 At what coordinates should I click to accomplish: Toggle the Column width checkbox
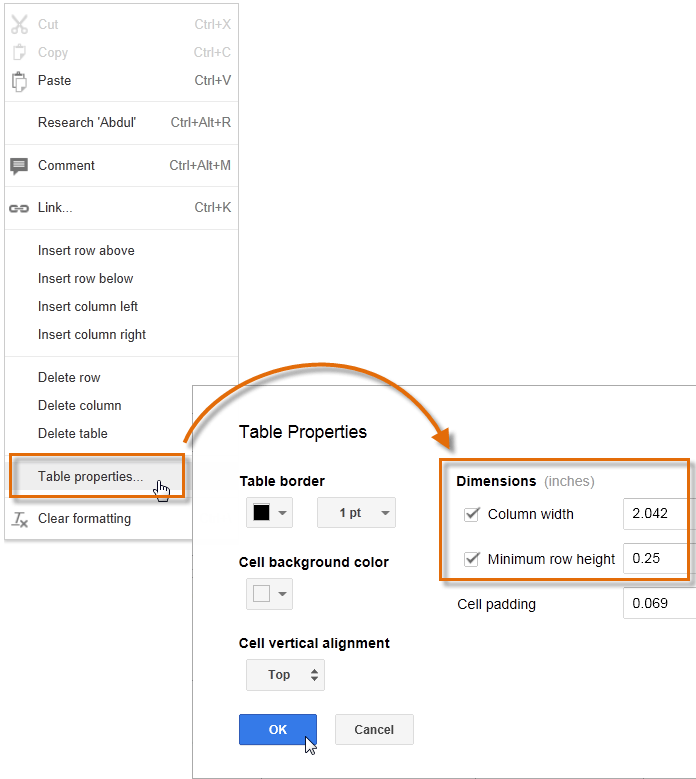471,514
